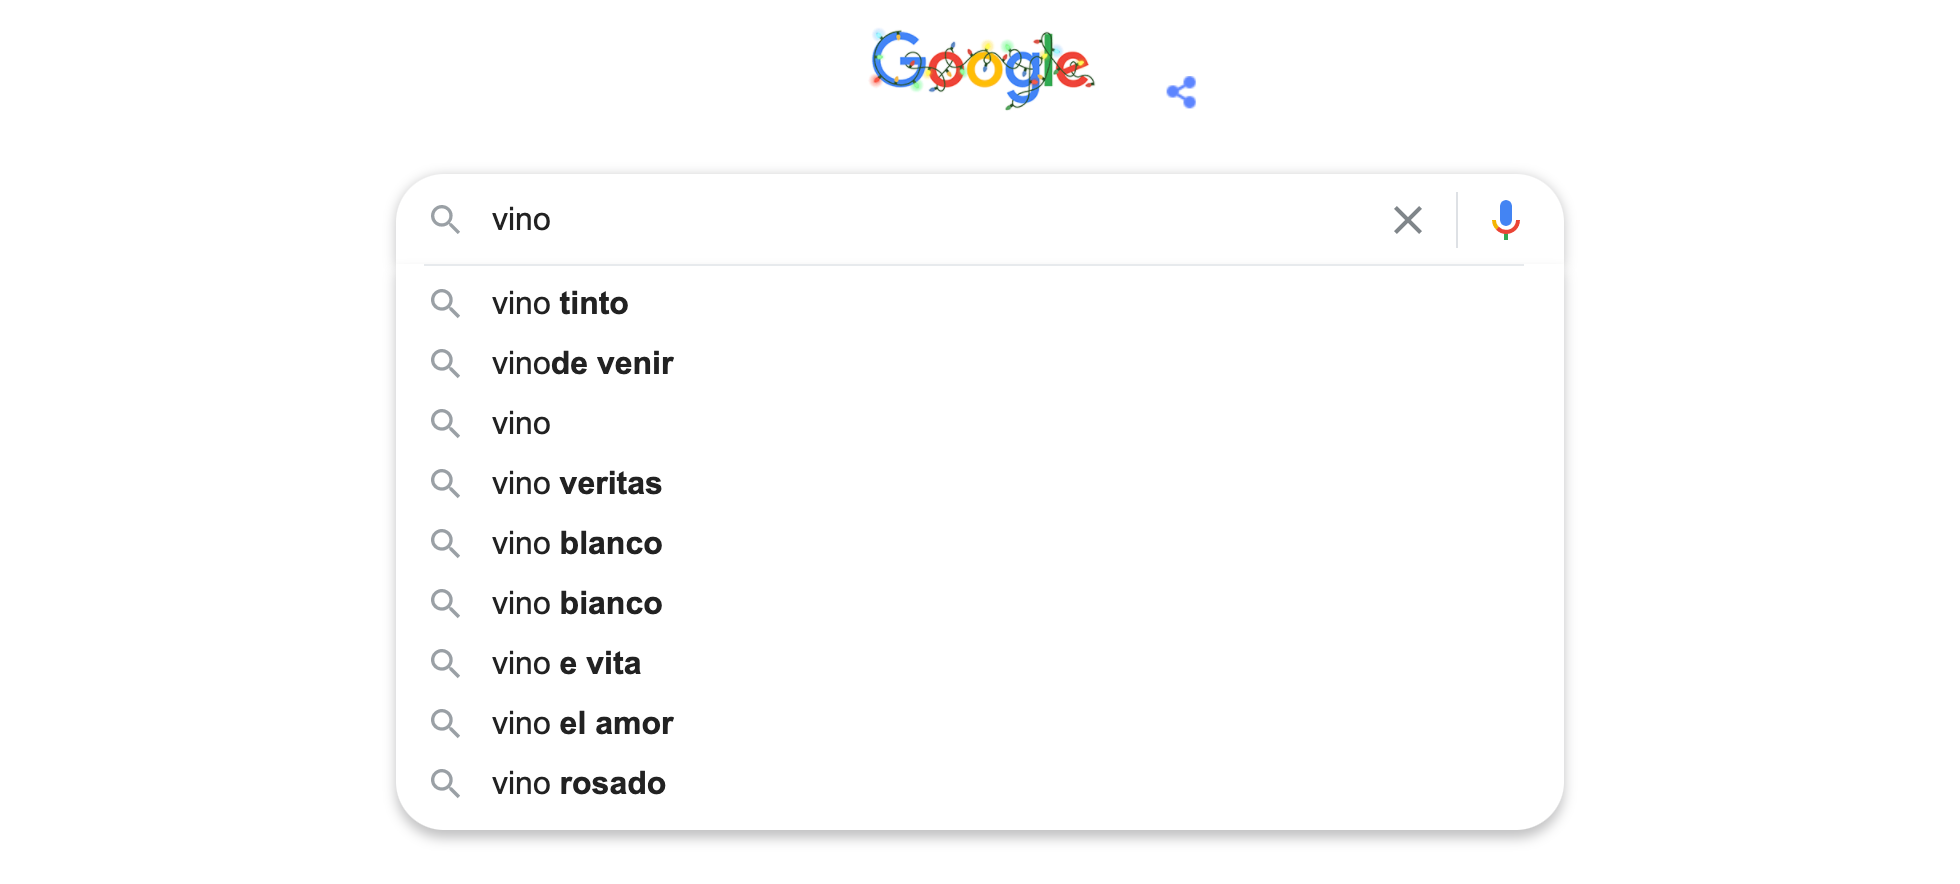Select the "vino bianco" suggestion
The width and height of the screenshot is (1960, 884).
point(576,604)
